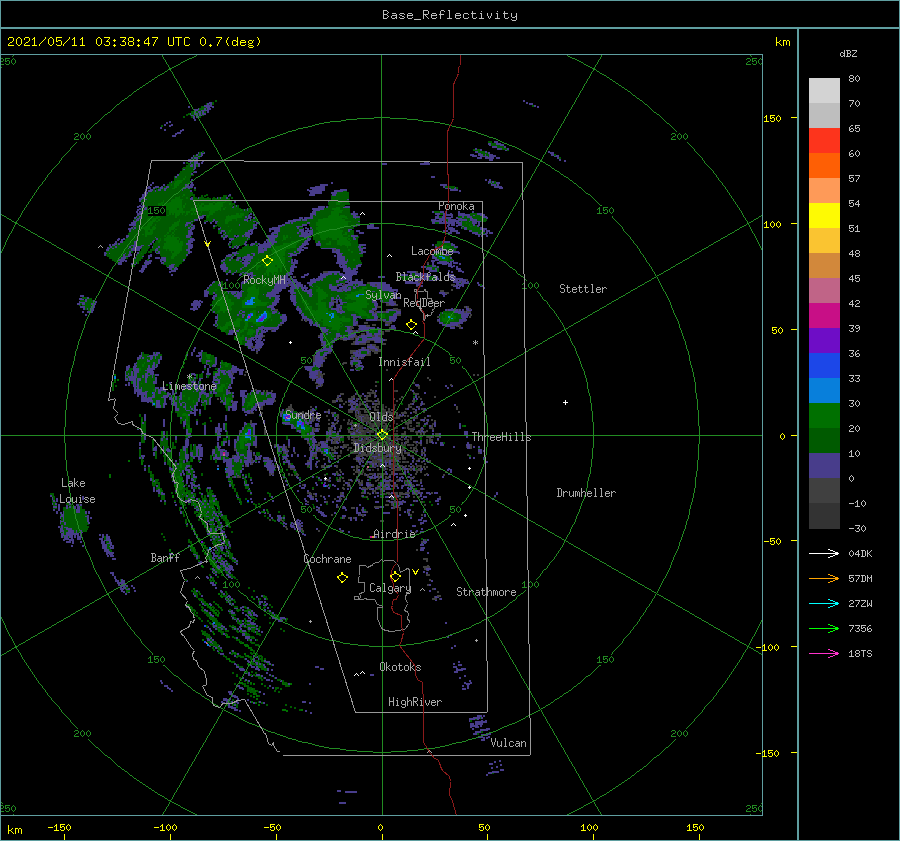This screenshot has width=900, height=841.
Task: Pick the orange 57-60 dBZ color swatch
Action: coord(824,166)
